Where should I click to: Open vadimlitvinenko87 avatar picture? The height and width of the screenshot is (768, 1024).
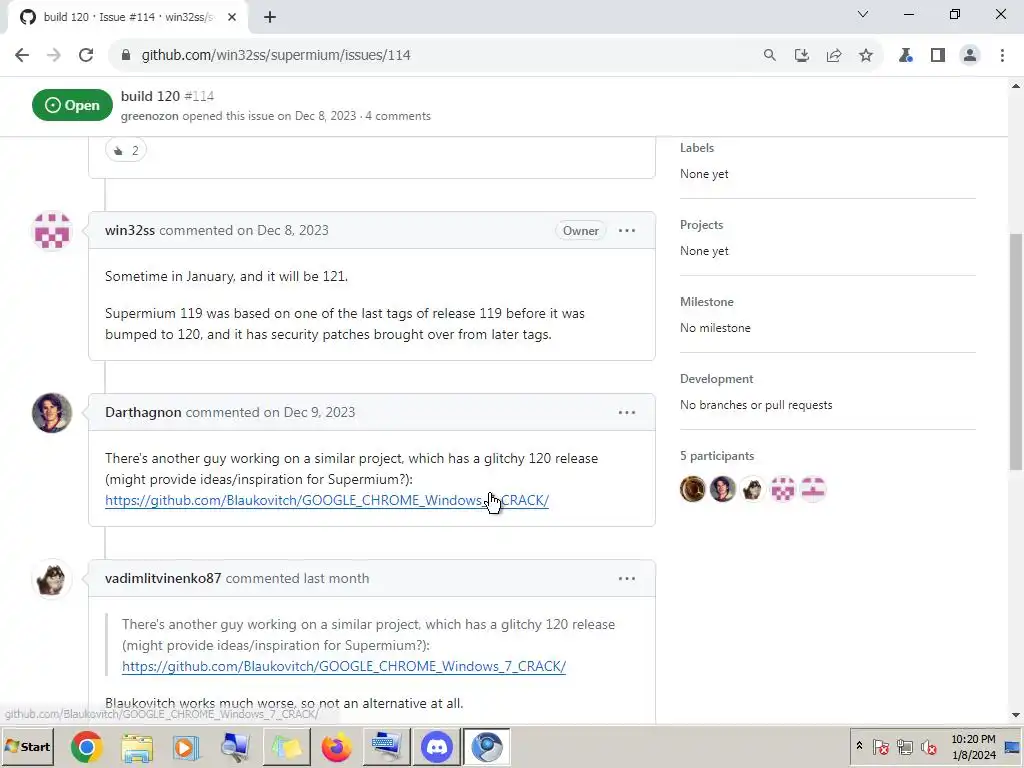[52, 579]
